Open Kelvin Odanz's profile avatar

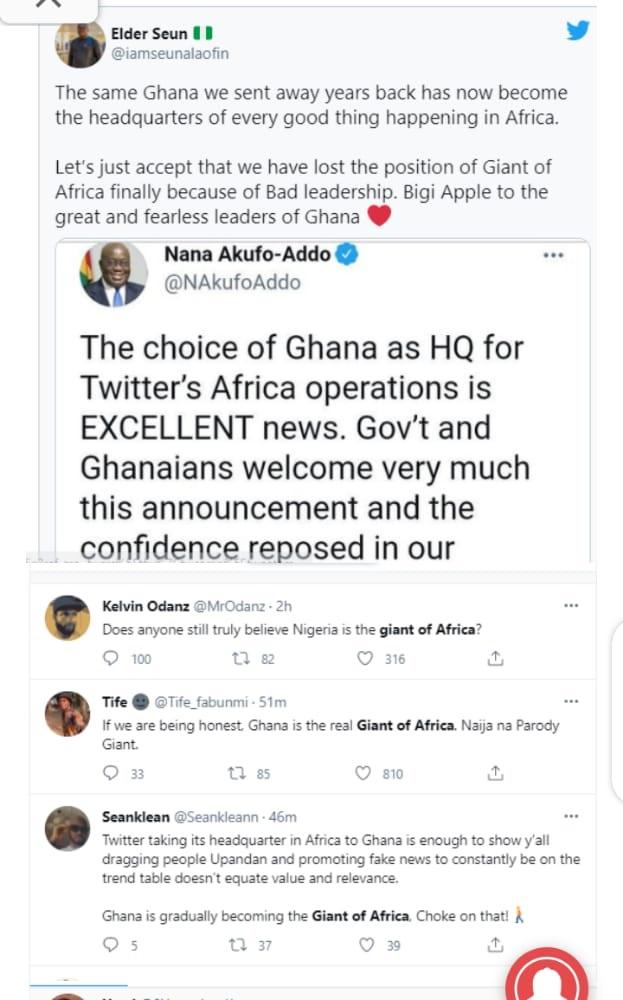pos(68,618)
